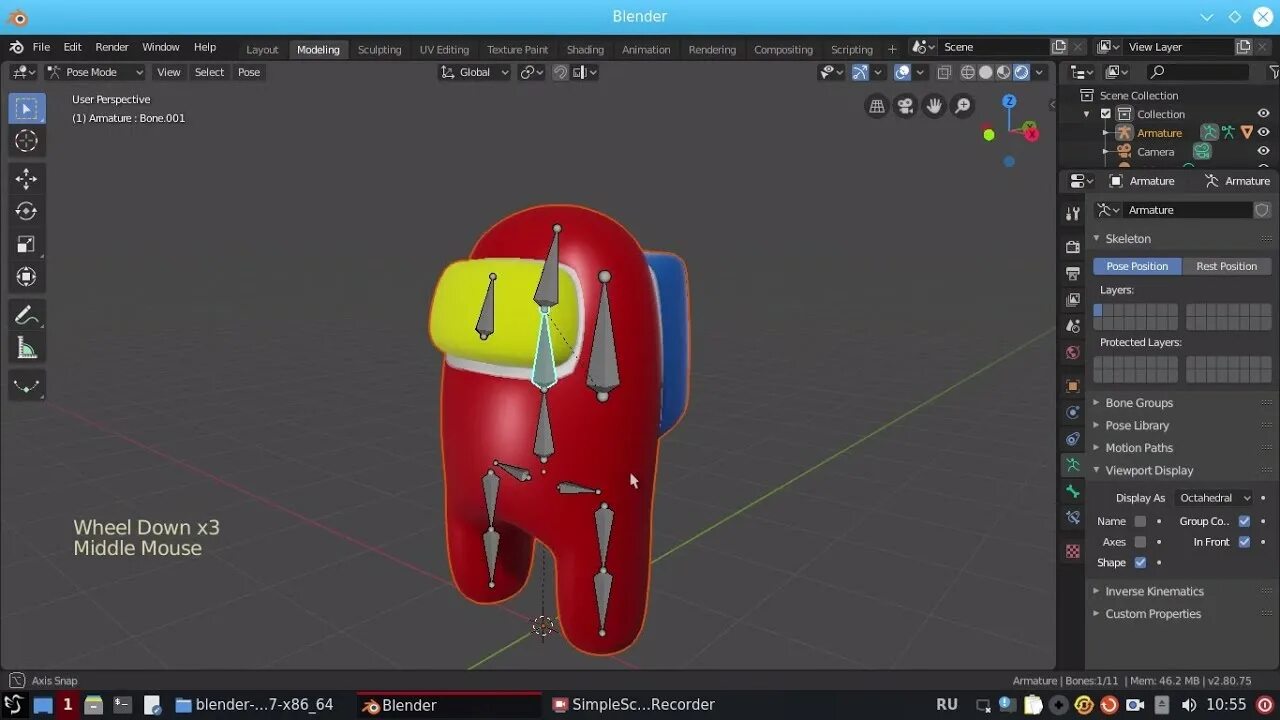This screenshot has width=1280, height=720.
Task: Uncheck the Collection exclude checkbox
Action: point(1105,114)
